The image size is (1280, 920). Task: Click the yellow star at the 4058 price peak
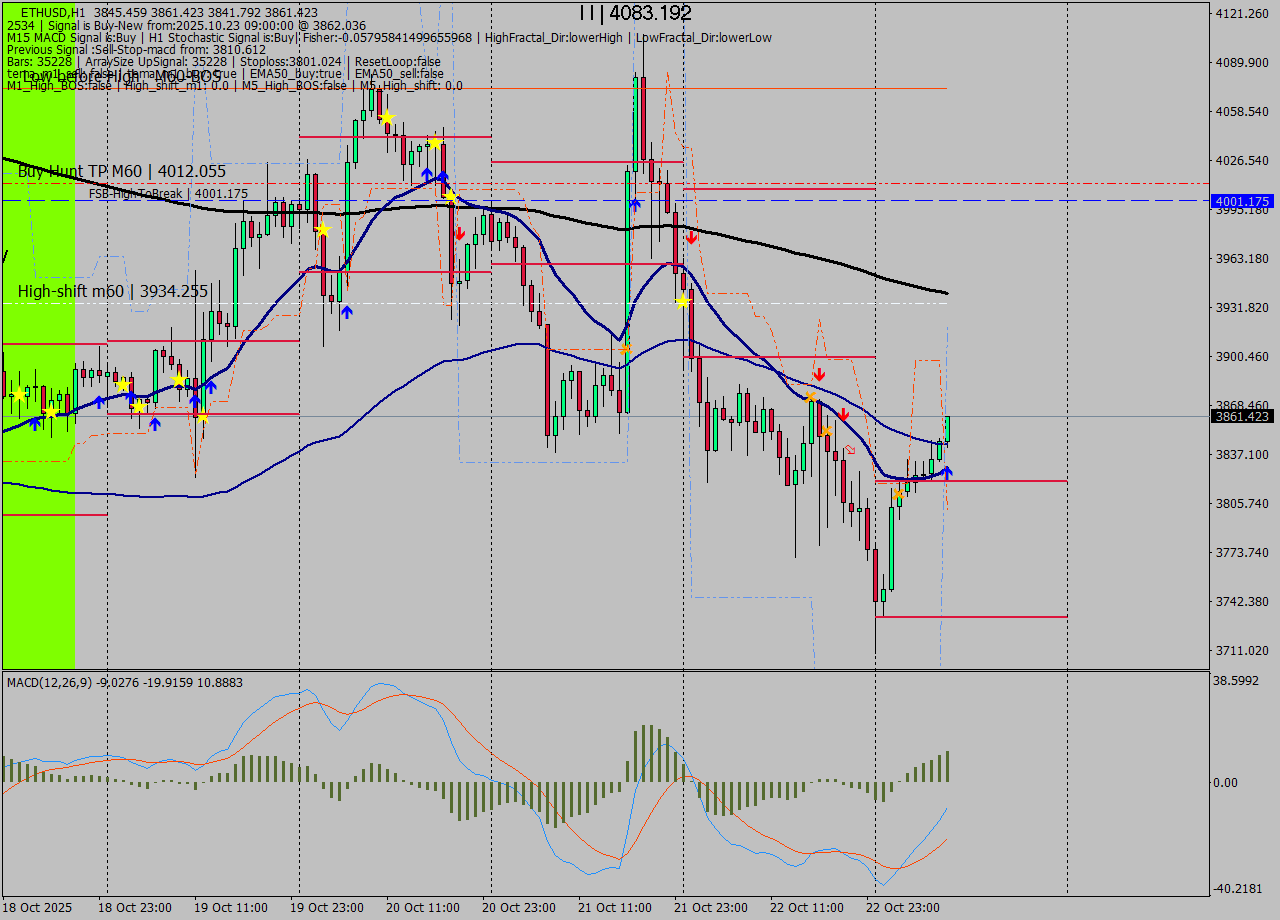coord(386,118)
